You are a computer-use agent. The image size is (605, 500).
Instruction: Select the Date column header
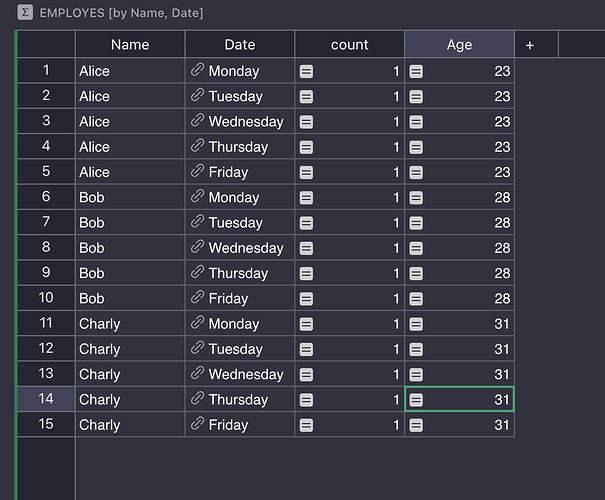240,45
